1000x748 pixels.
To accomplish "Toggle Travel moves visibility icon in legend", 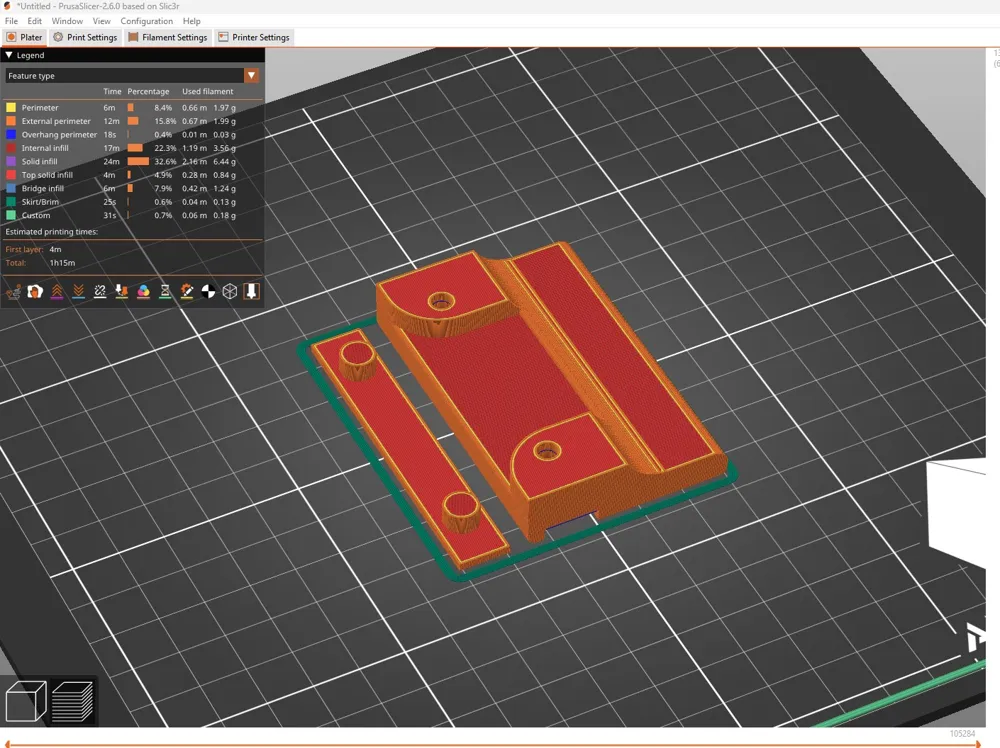I will click(13, 291).
